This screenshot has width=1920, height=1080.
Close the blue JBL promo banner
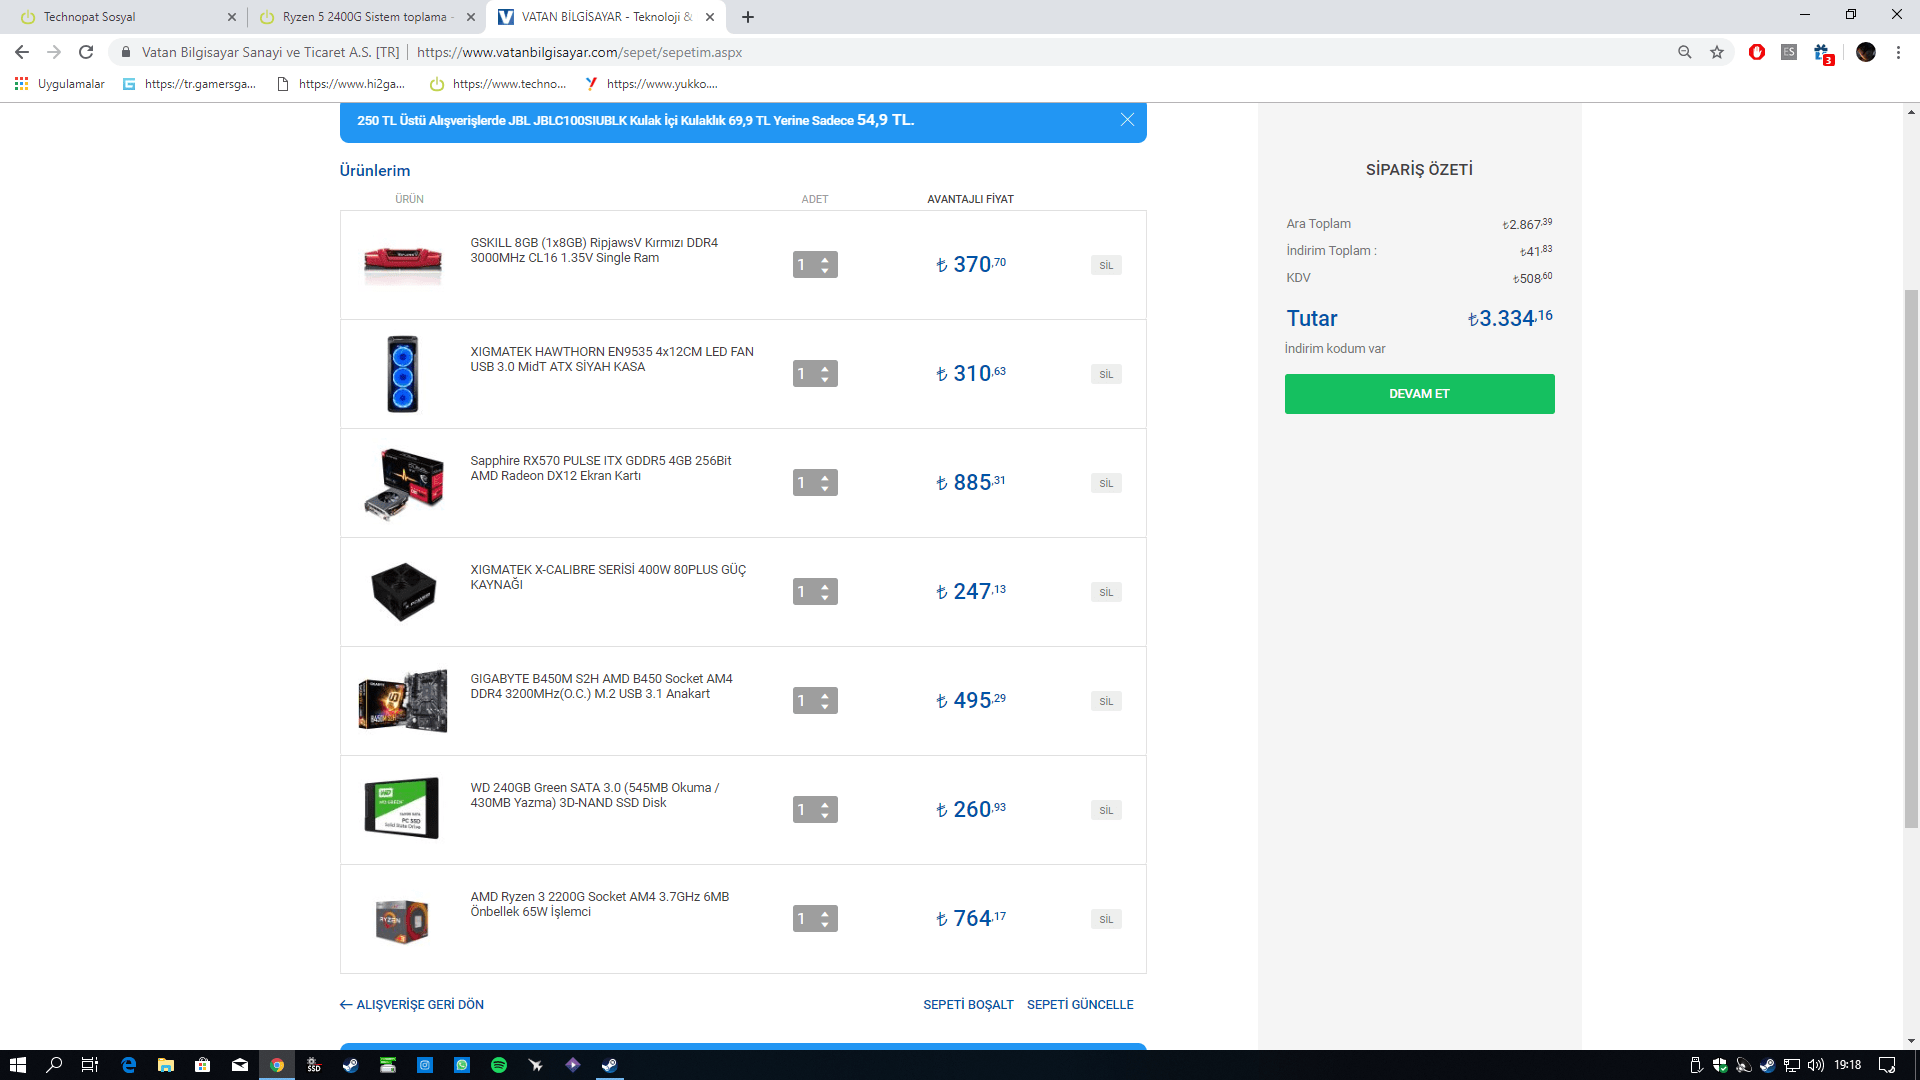pos(1127,120)
